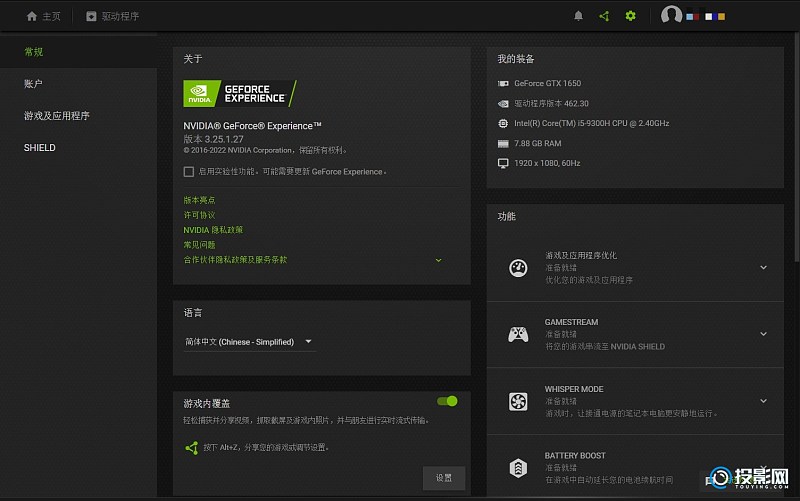Click the 版本 3.25.1.27 text
Screen dimensions: 800x501
click(213, 139)
